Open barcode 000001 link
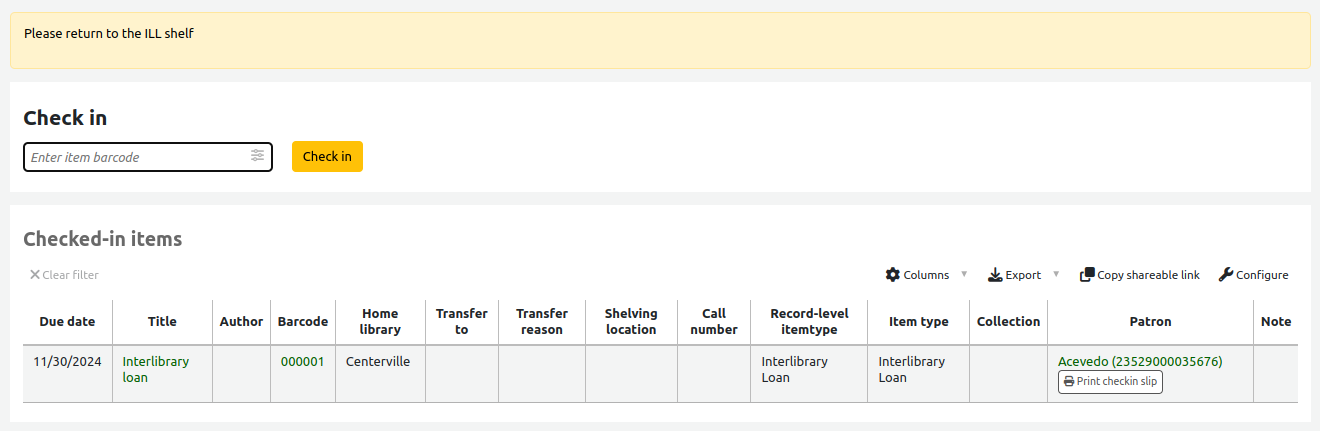This screenshot has height=431, width=1320. [302, 362]
